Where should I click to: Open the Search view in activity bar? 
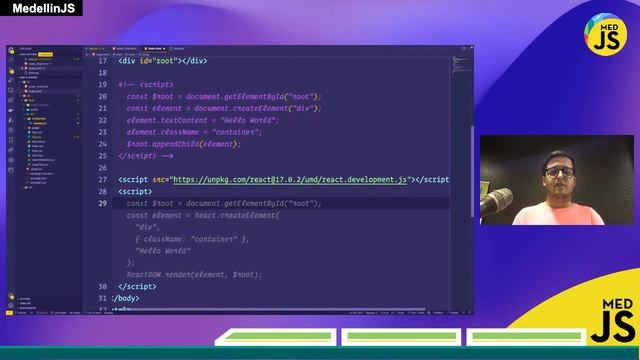[11, 60]
